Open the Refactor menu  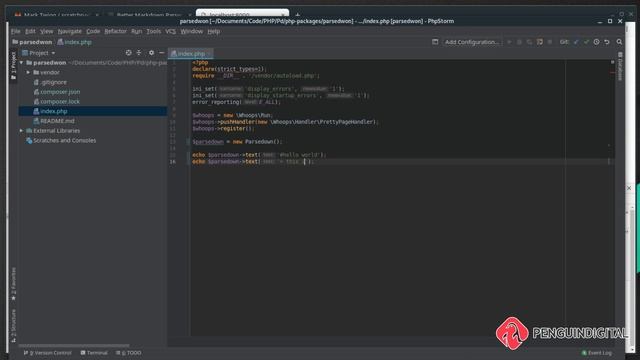(x=116, y=31)
